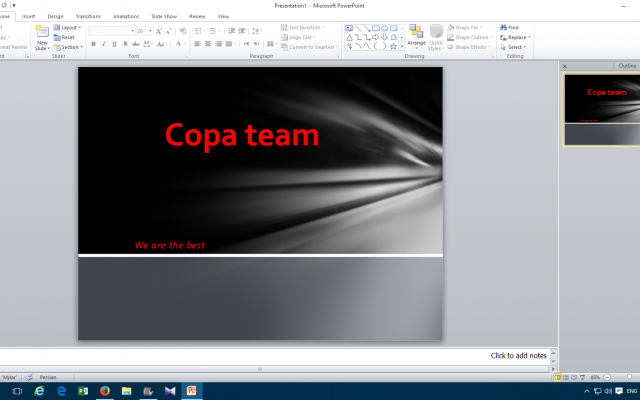Decrease list indent level

click(x=231, y=31)
